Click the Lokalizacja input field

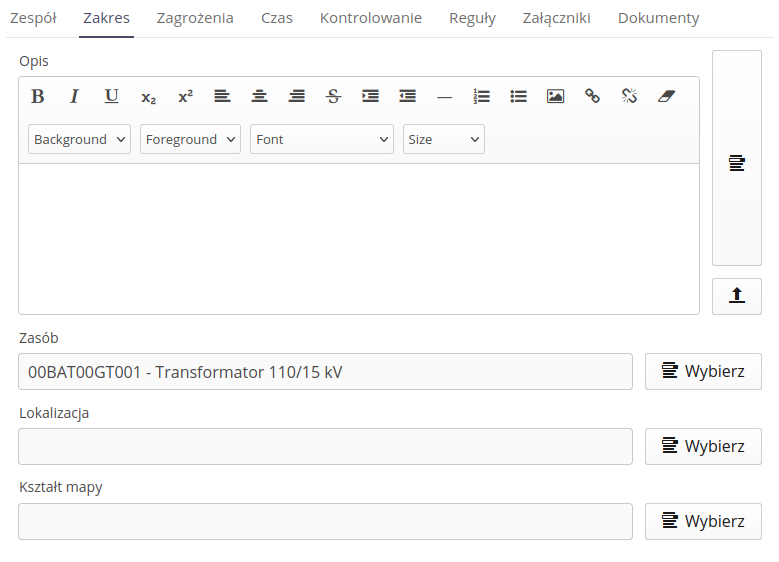pyautogui.click(x=325, y=446)
